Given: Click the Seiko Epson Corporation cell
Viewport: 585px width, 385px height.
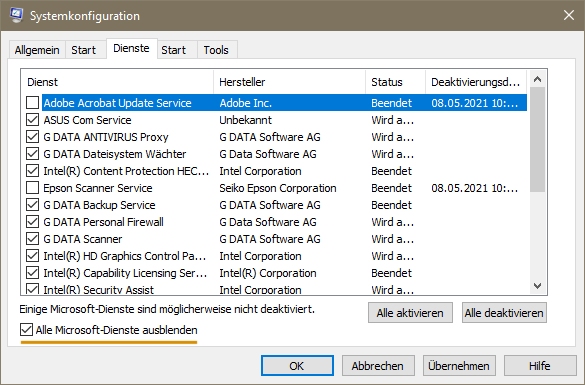Looking at the screenshot, I should pyautogui.click(x=278, y=188).
